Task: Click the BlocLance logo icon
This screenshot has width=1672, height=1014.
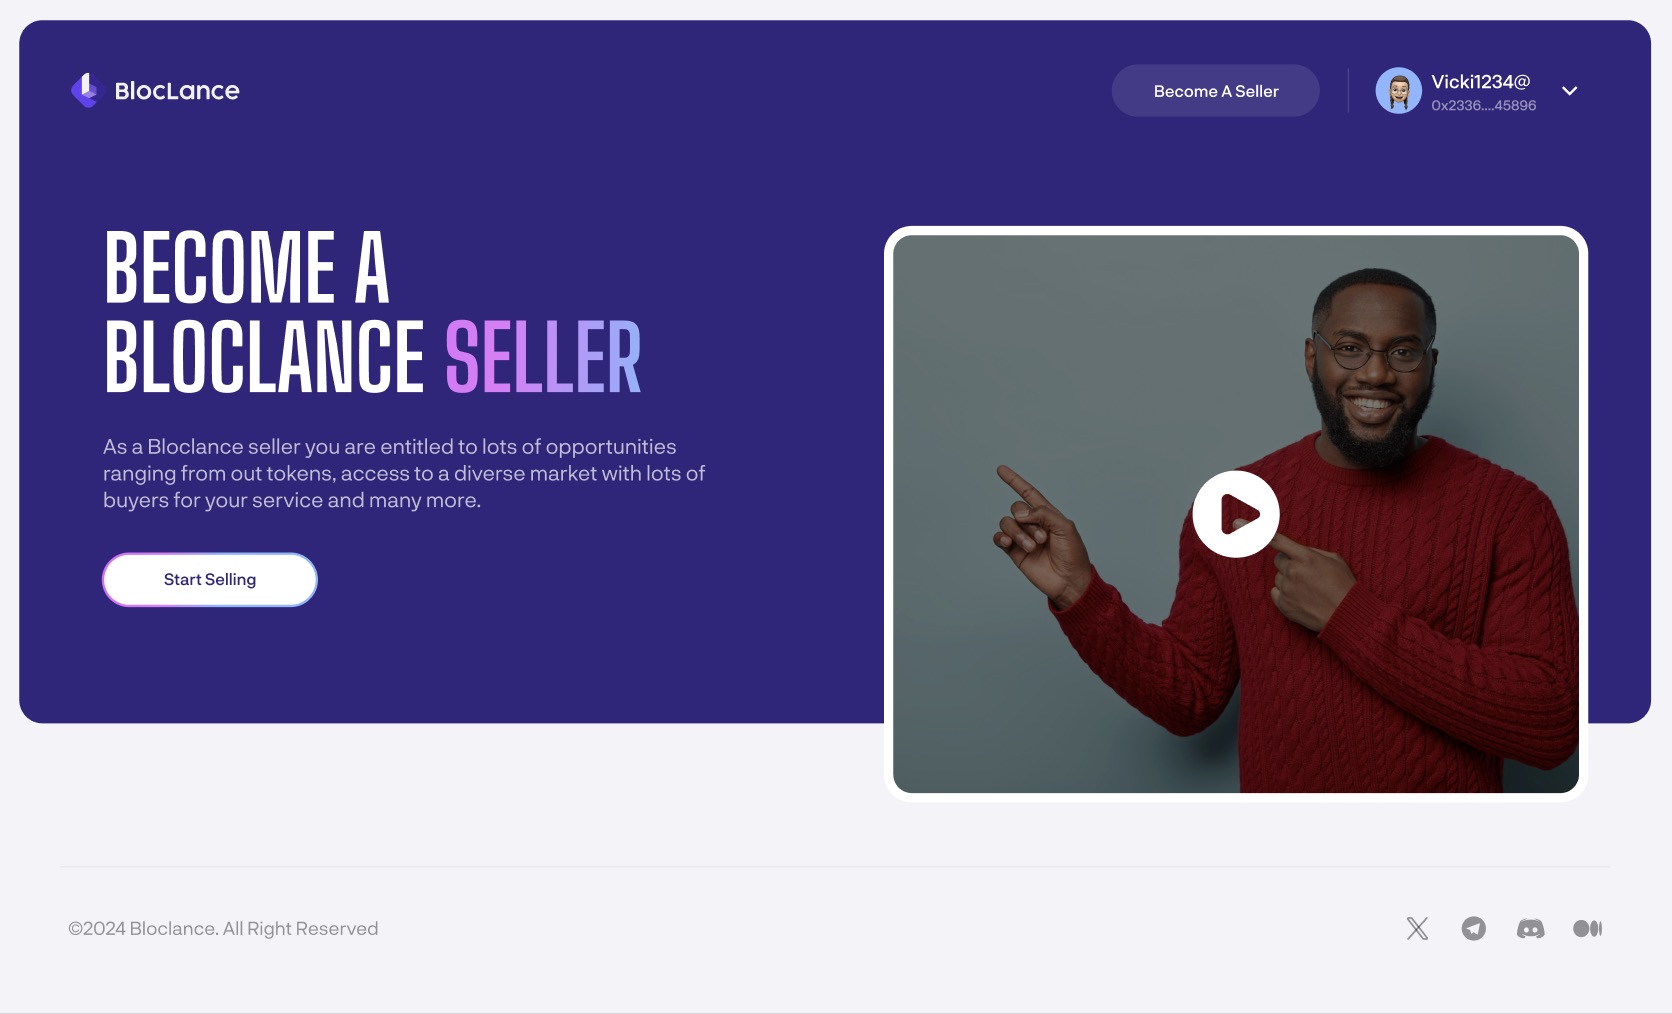Action: coord(86,90)
